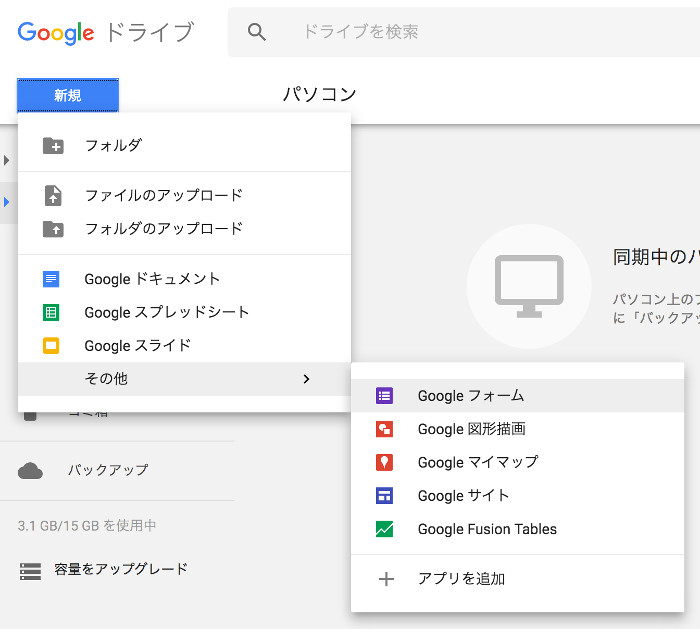Select Google 図形描画 in the submenu
This screenshot has height=629, width=700.
coord(517,429)
